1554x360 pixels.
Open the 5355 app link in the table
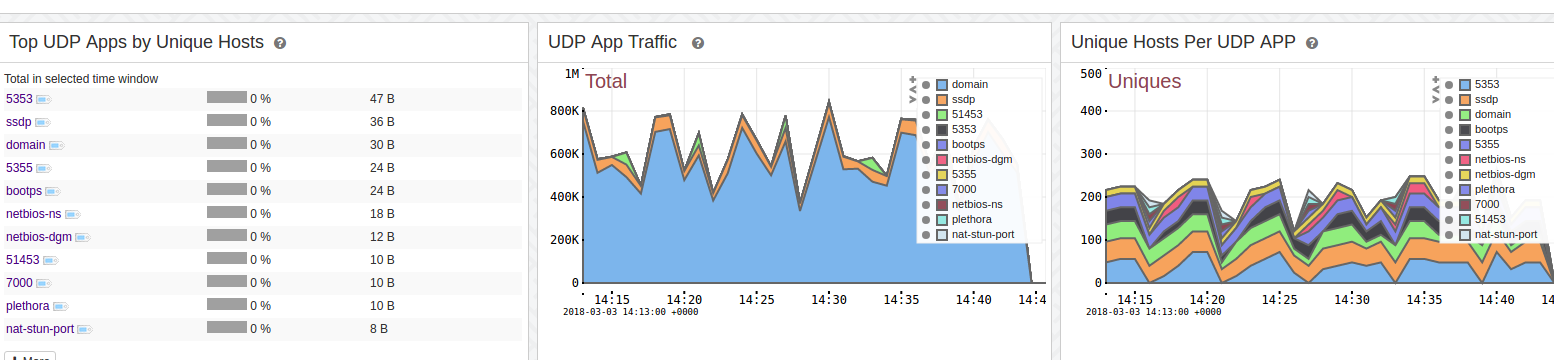point(20,168)
